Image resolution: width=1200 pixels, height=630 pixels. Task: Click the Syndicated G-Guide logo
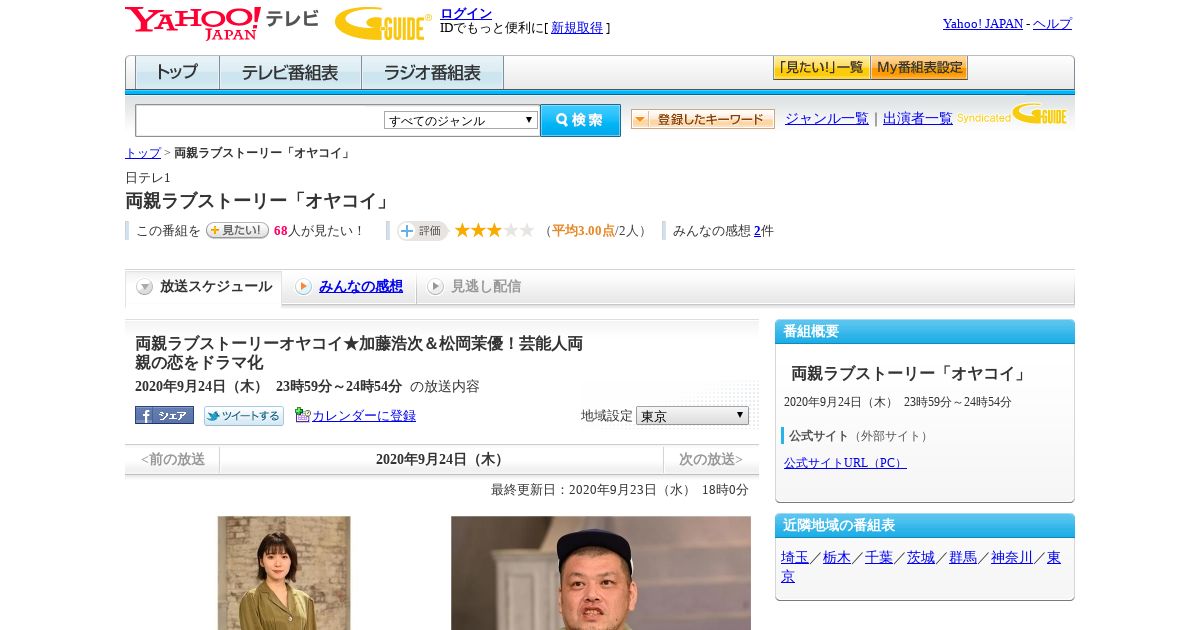tap(1012, 115)
